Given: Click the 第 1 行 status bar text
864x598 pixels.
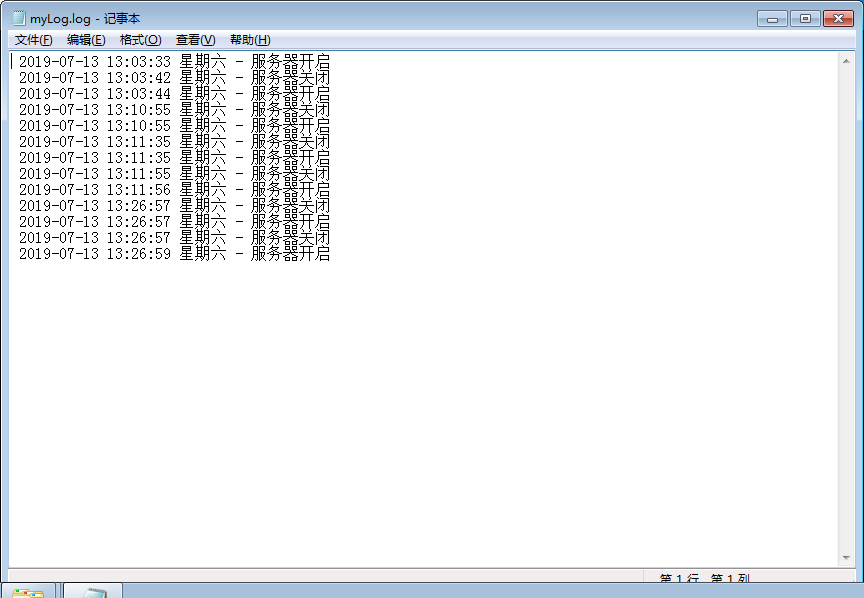Looking at the screenshot, I should pos(679,578).
